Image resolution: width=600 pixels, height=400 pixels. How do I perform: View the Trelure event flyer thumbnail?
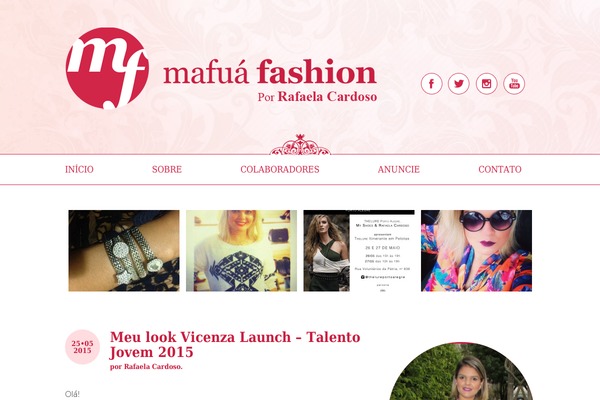coord(359,251)
